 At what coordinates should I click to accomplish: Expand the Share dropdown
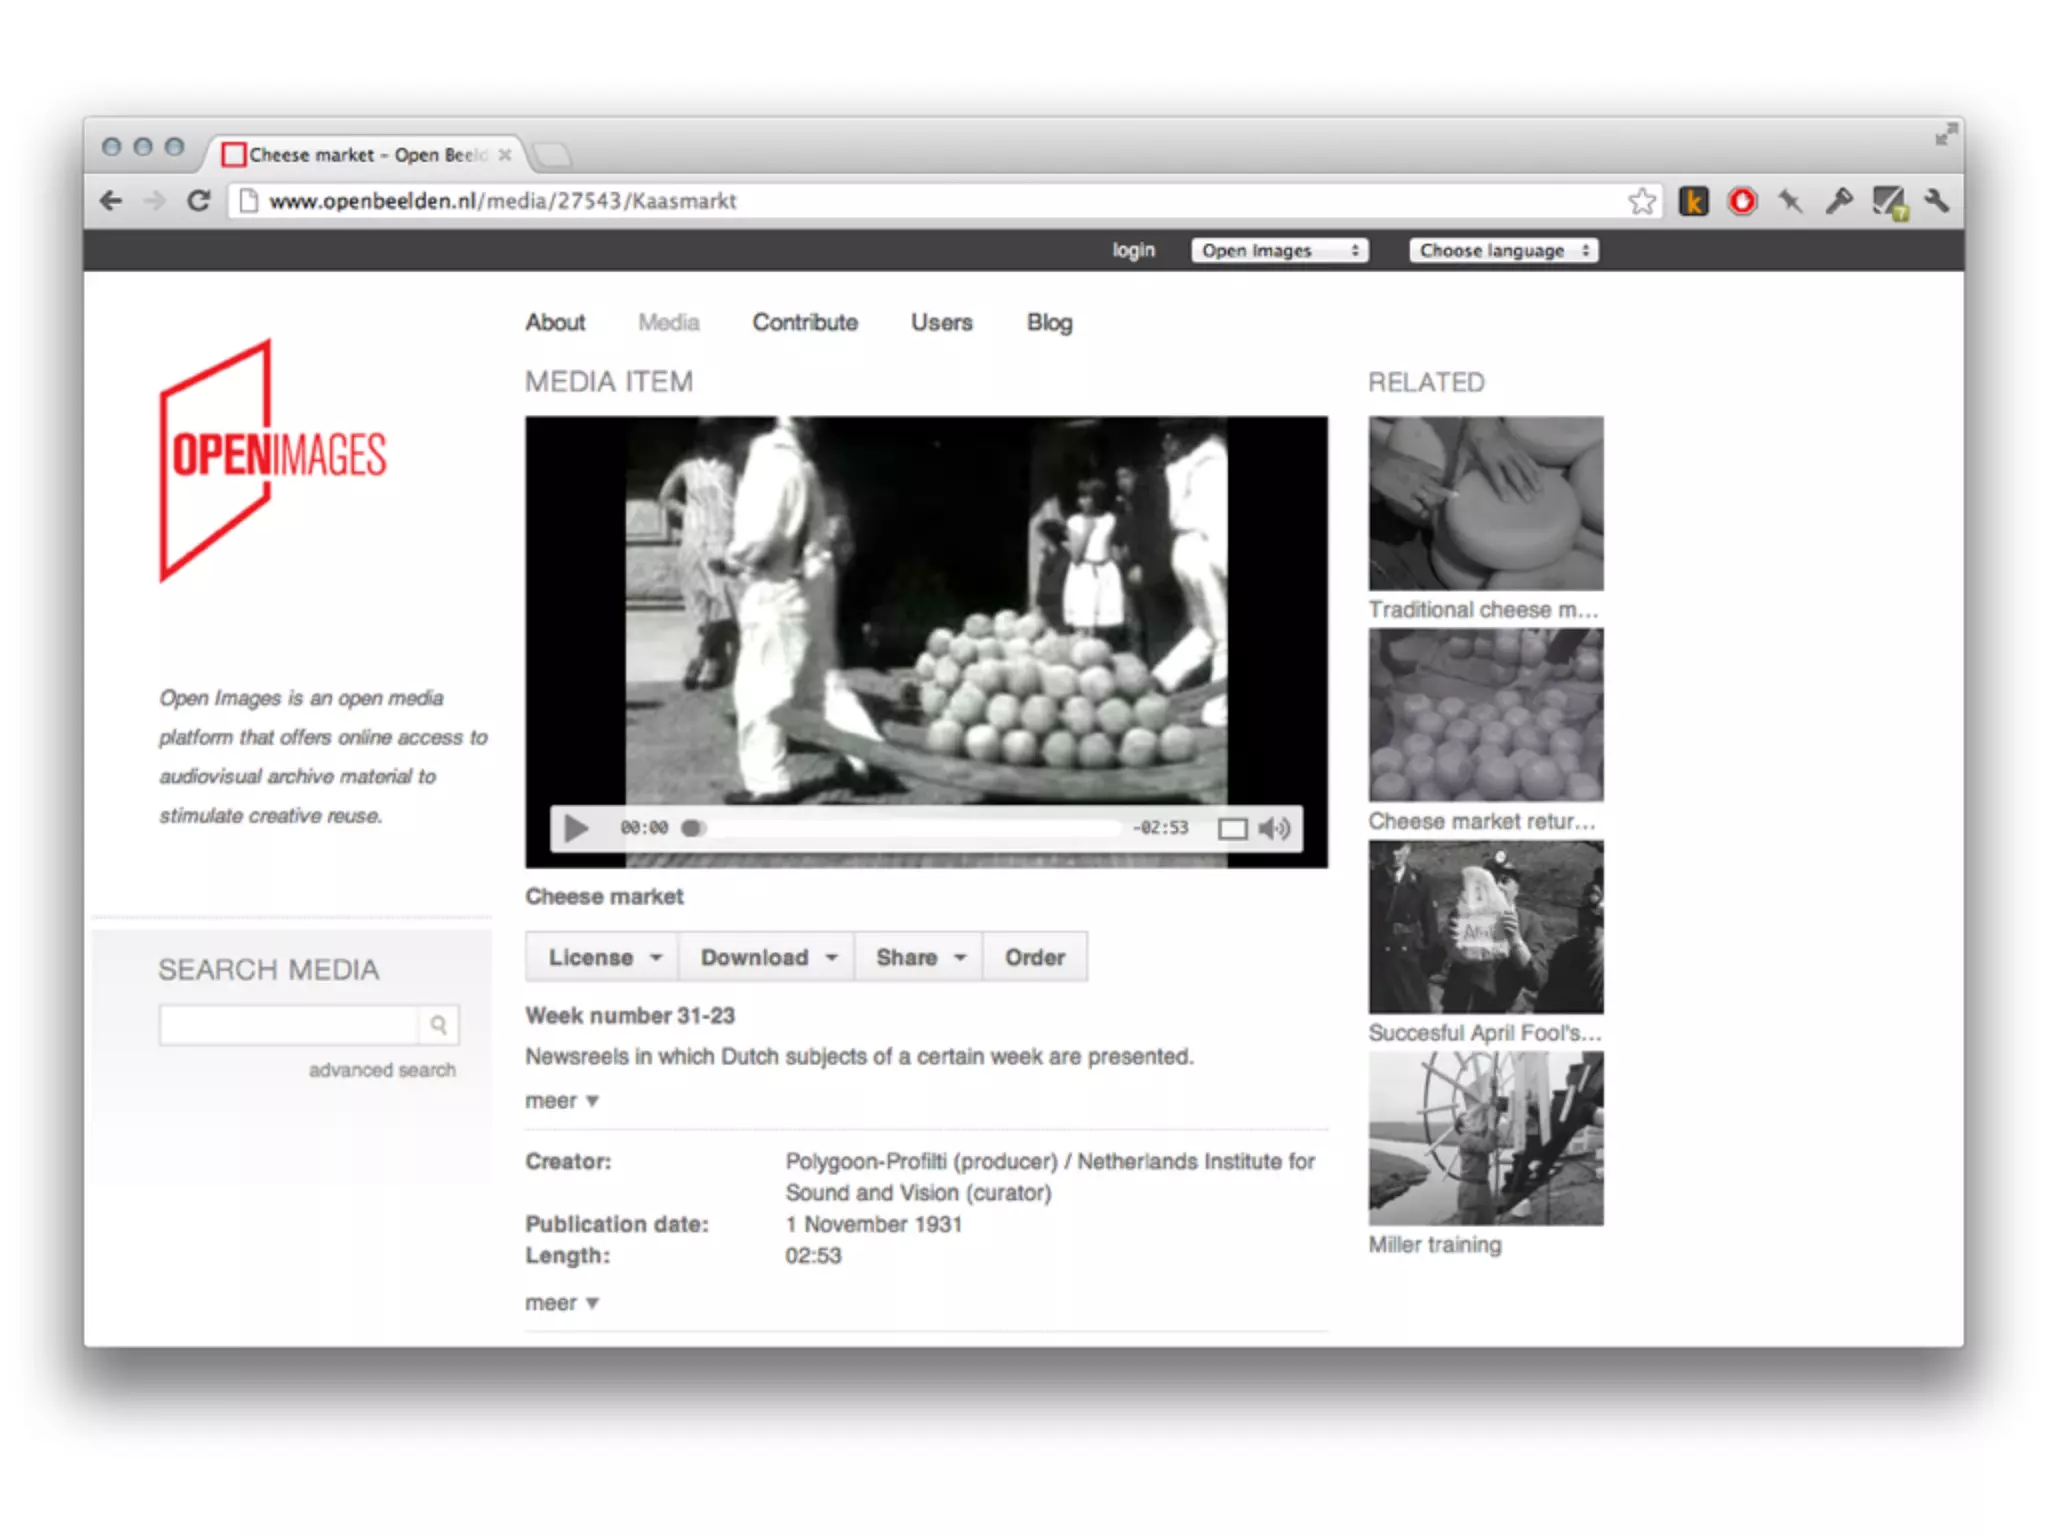(x=919, y=957)
